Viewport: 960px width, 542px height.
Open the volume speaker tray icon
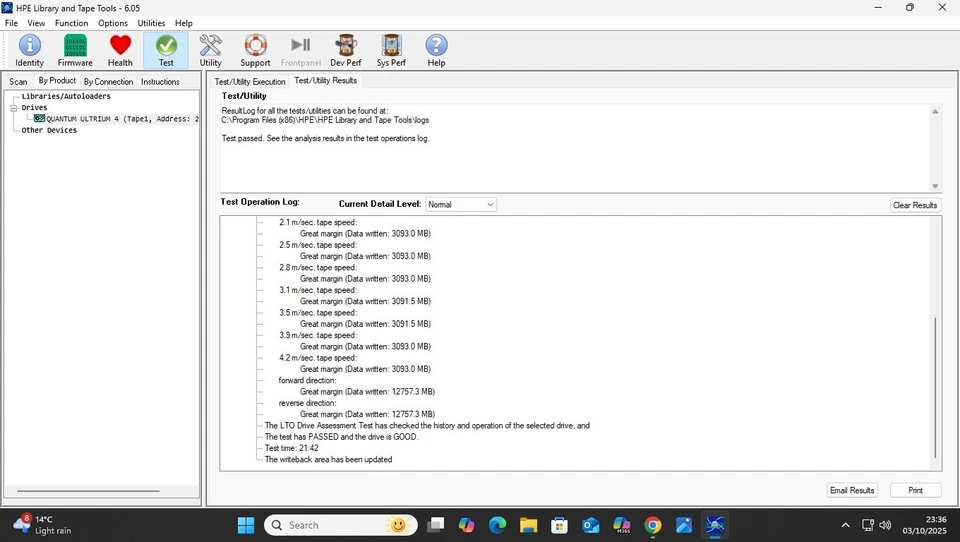(x=885, y=525)
